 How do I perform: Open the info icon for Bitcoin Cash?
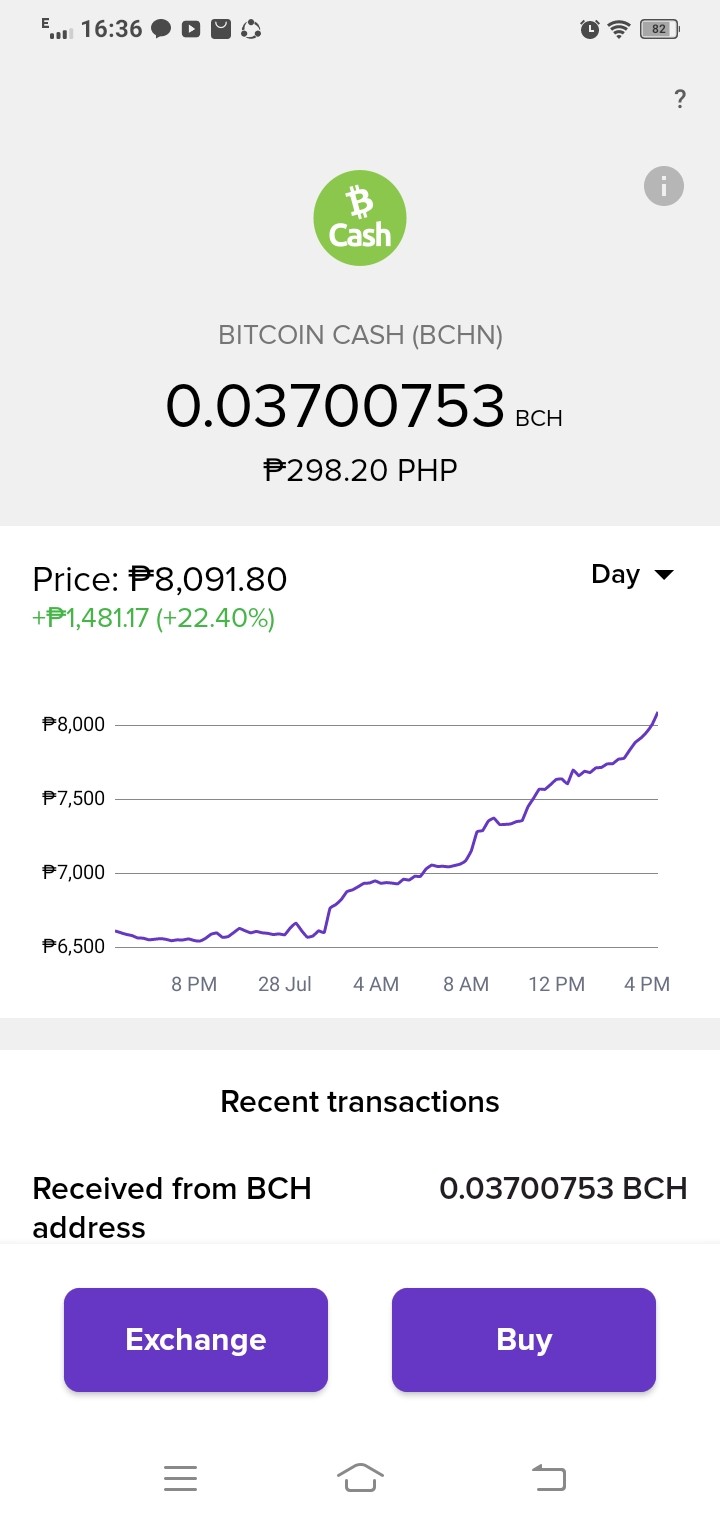click(664, 186)
